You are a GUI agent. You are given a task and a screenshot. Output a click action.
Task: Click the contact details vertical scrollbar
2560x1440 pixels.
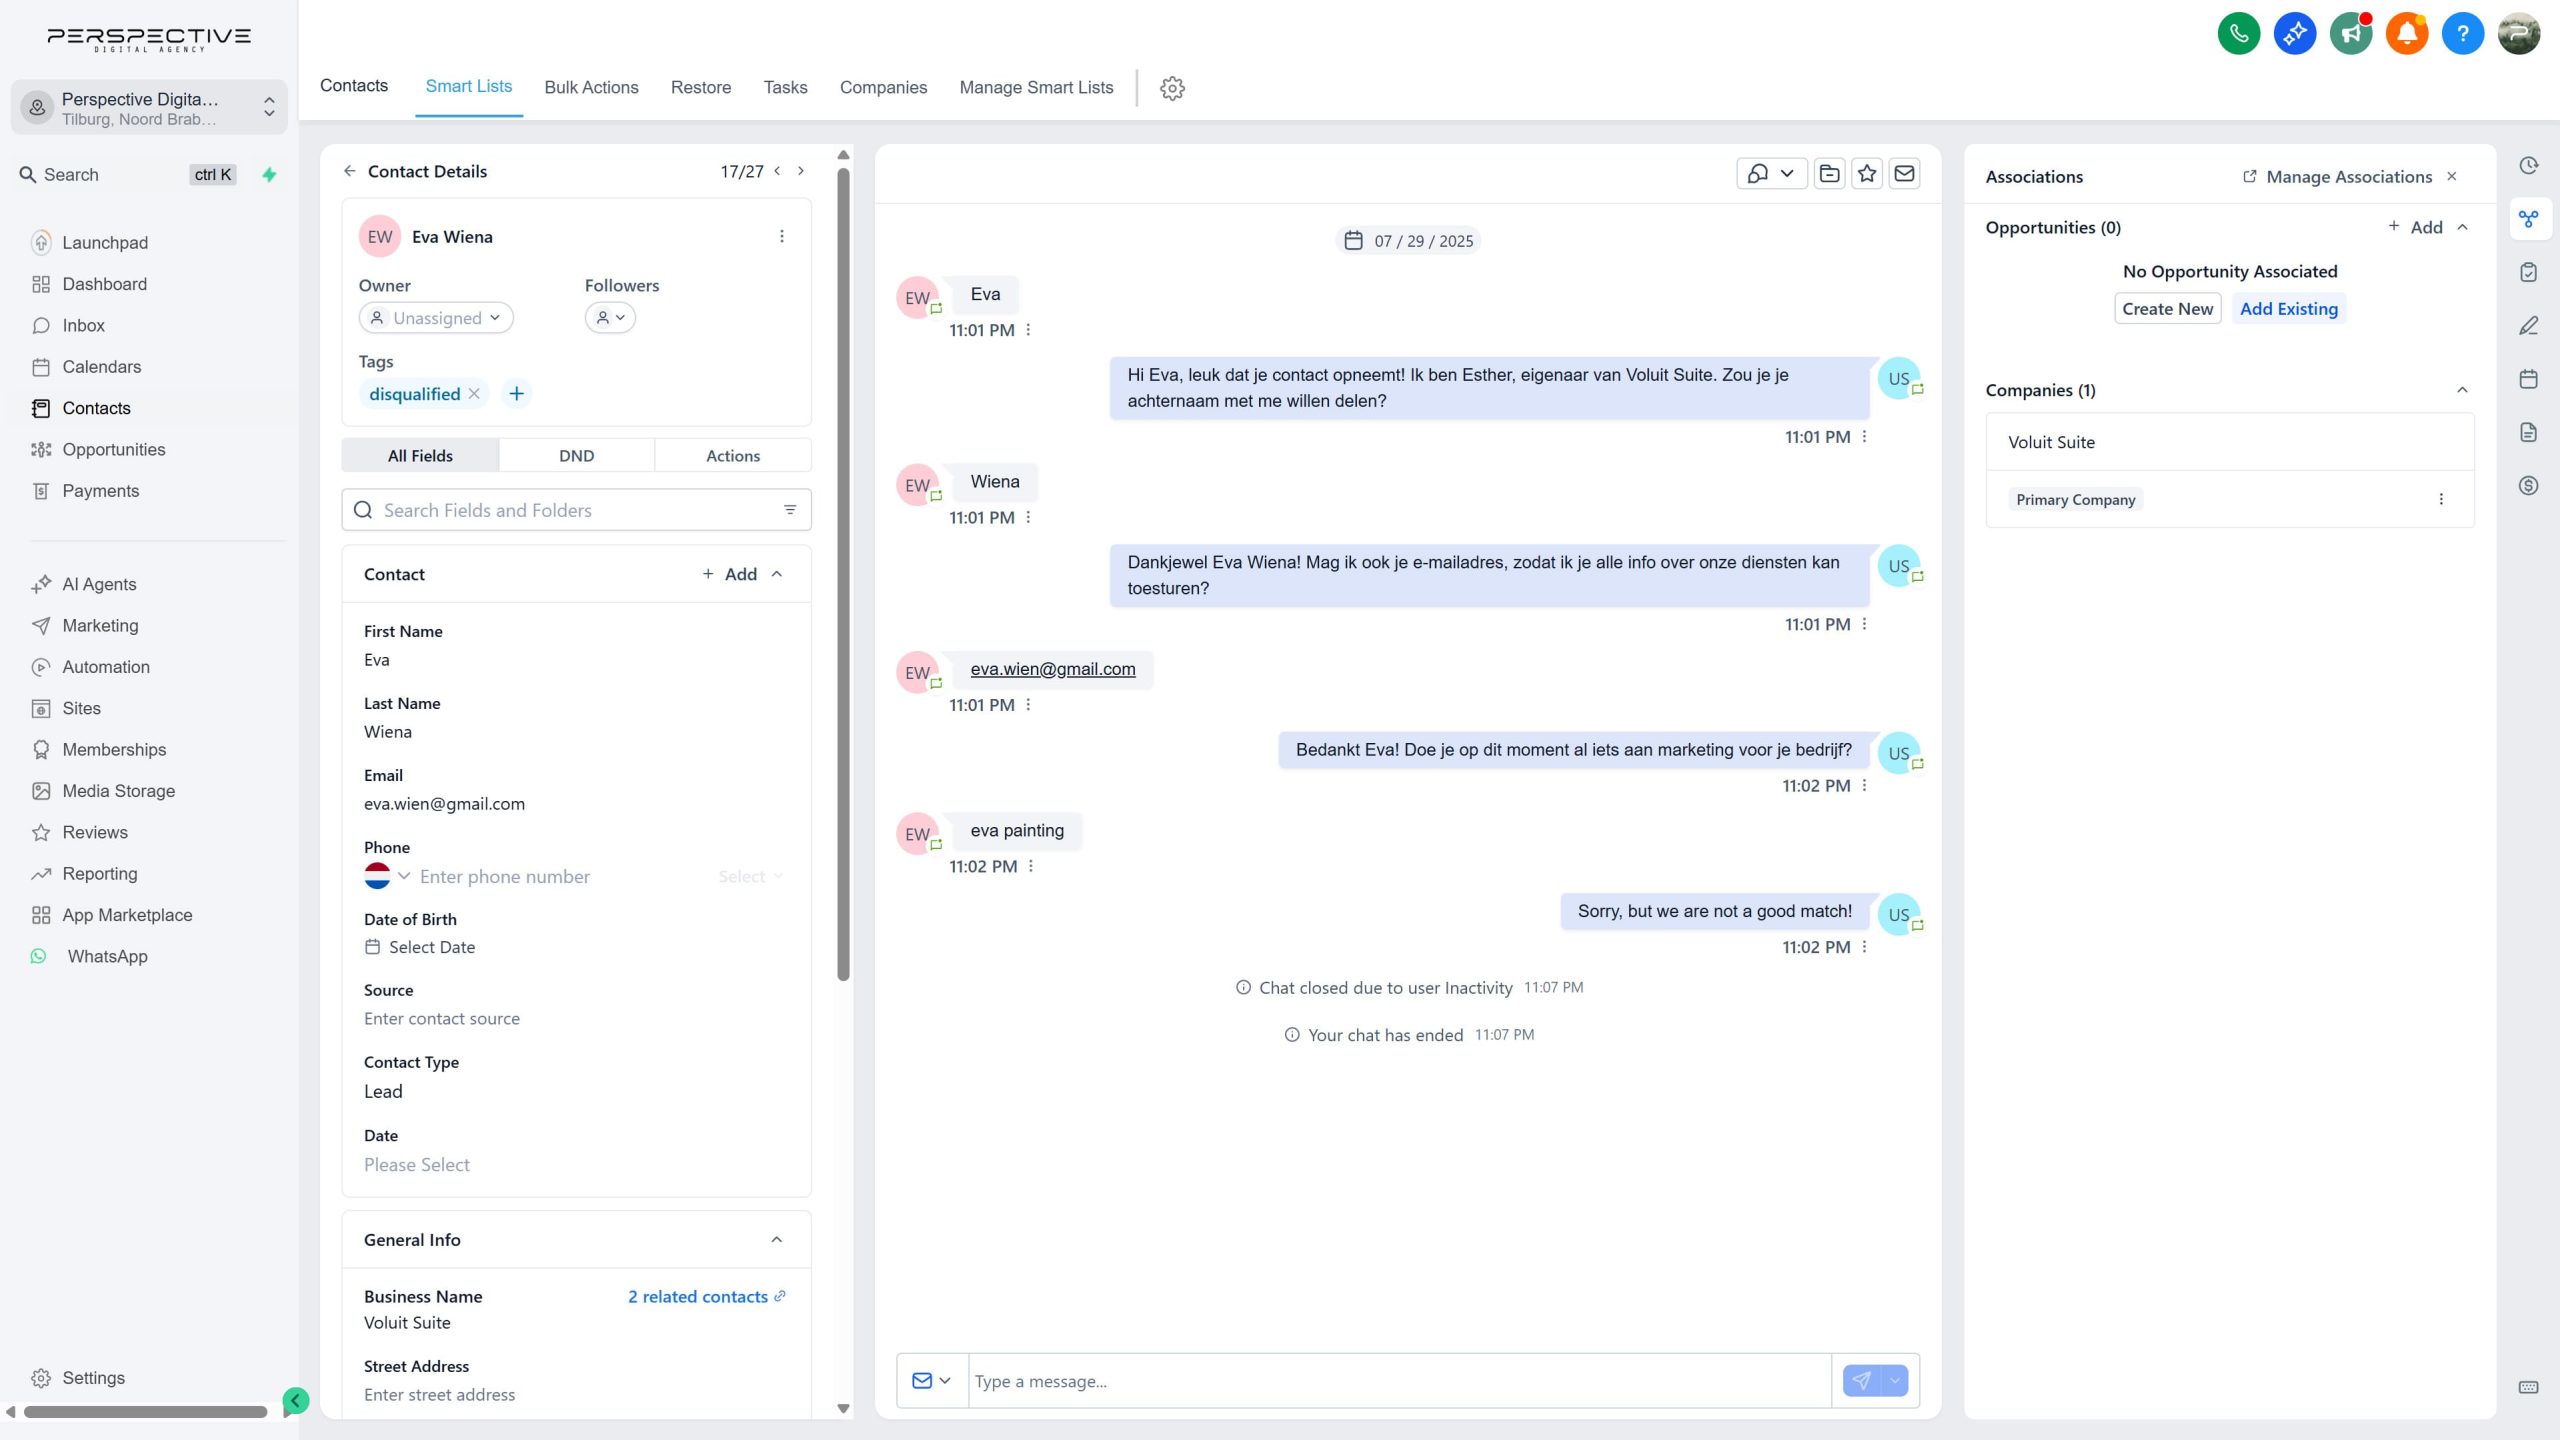tap(843, 575)
